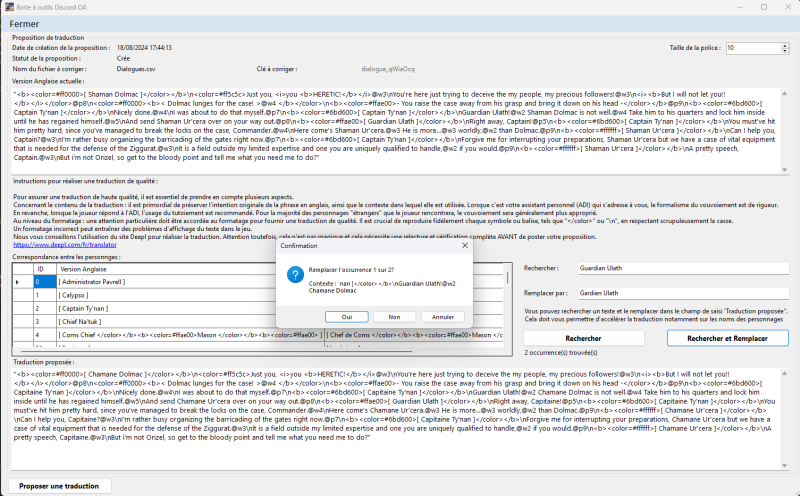Minimize the Boîte à outils window

click(x=740, y=7)
